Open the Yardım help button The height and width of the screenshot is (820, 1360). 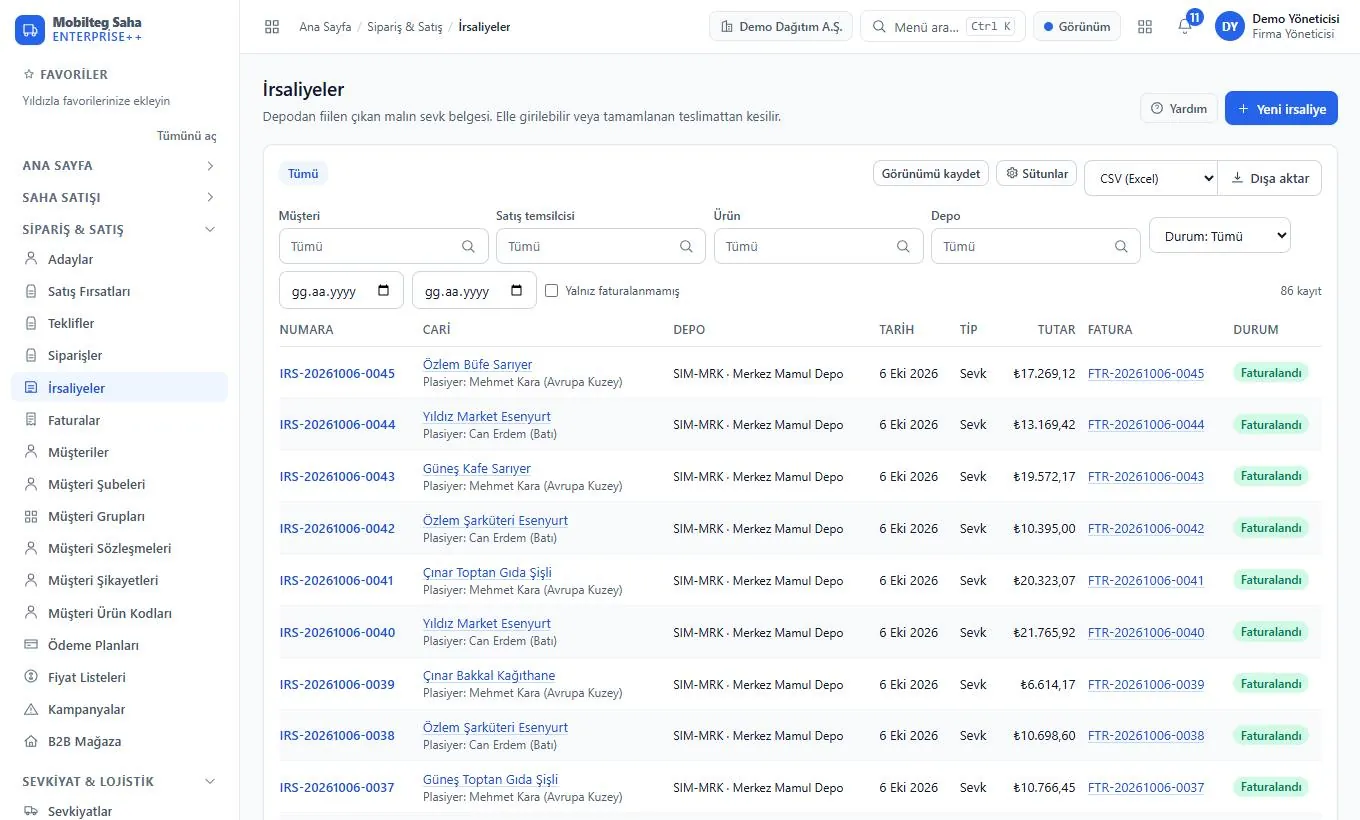tap(1179, 108)
